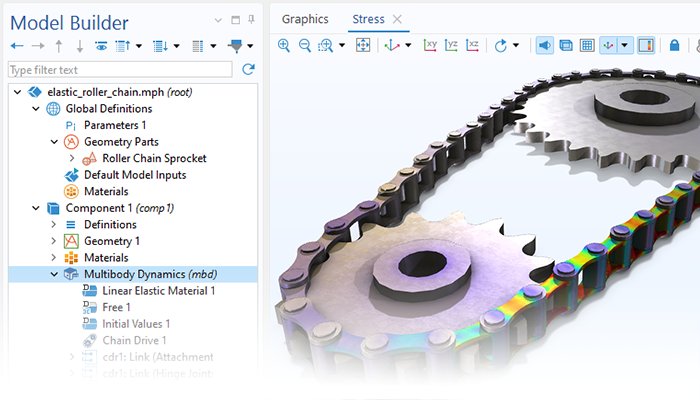The width and height of the screenshot is (700, 400).
Task: Select the Geometry Parts node
Action: (121, 142)
